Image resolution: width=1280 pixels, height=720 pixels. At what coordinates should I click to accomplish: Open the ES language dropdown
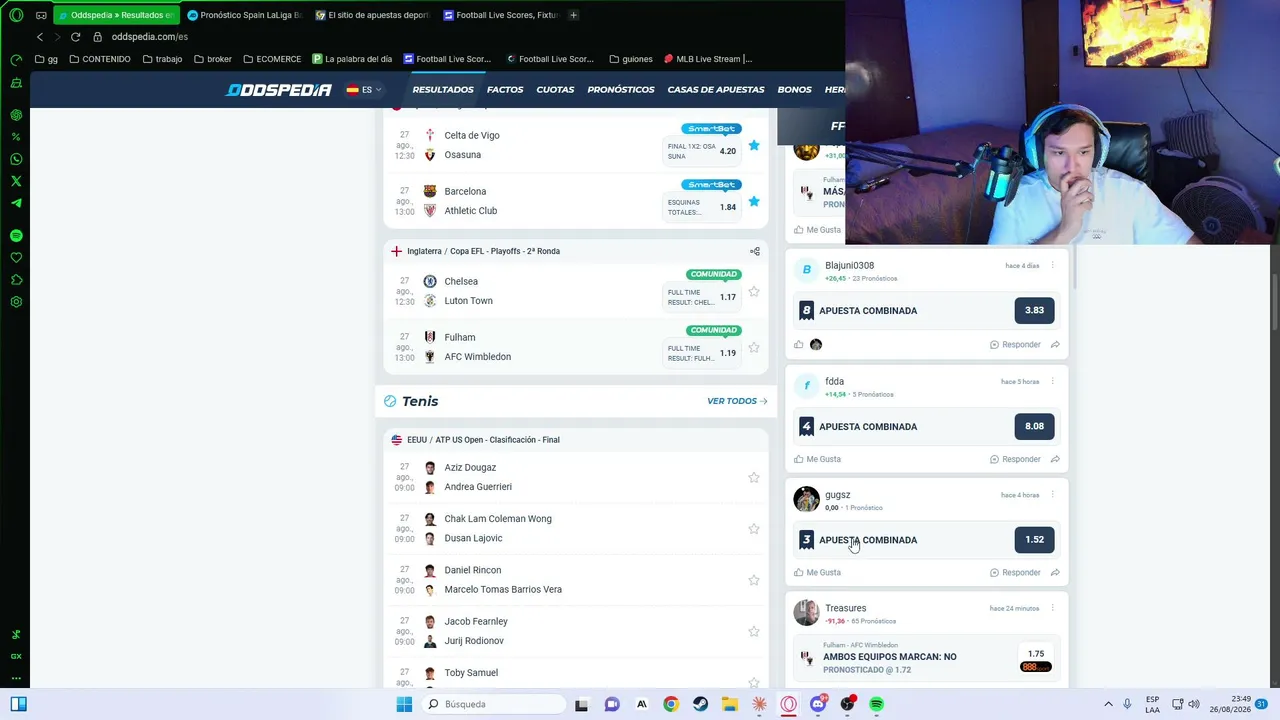364,90
